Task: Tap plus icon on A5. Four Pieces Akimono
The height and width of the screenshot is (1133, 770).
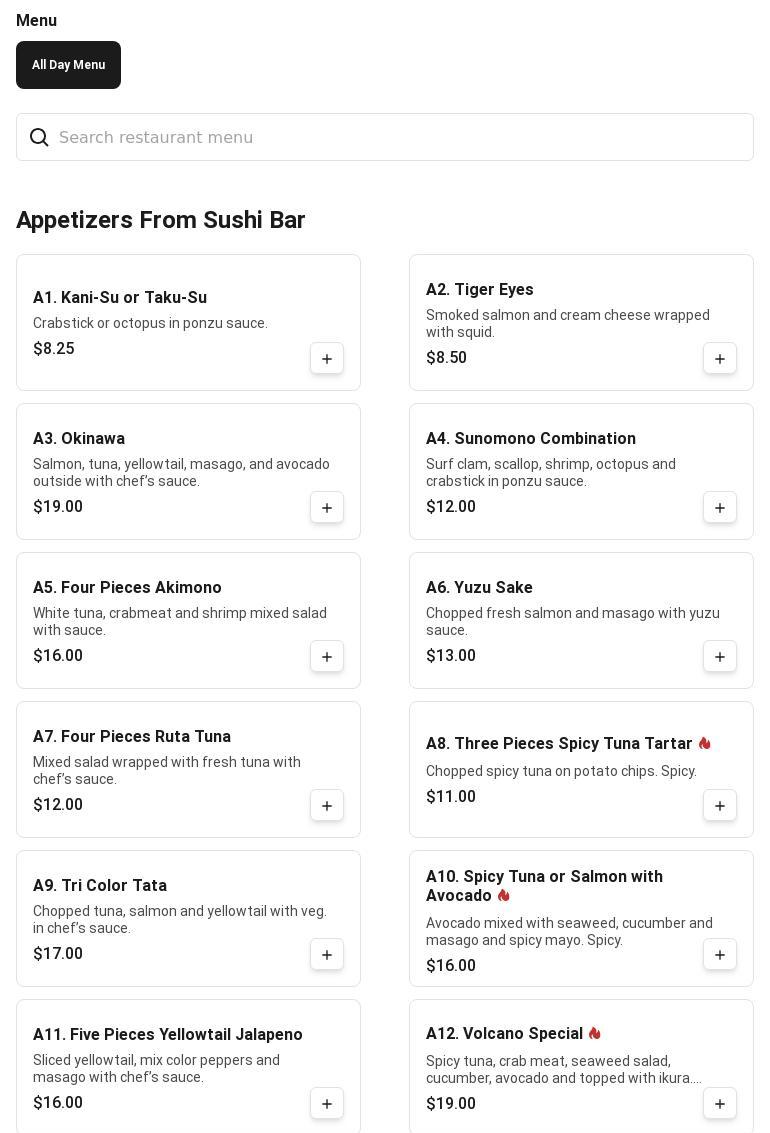Action: point(326,656)
